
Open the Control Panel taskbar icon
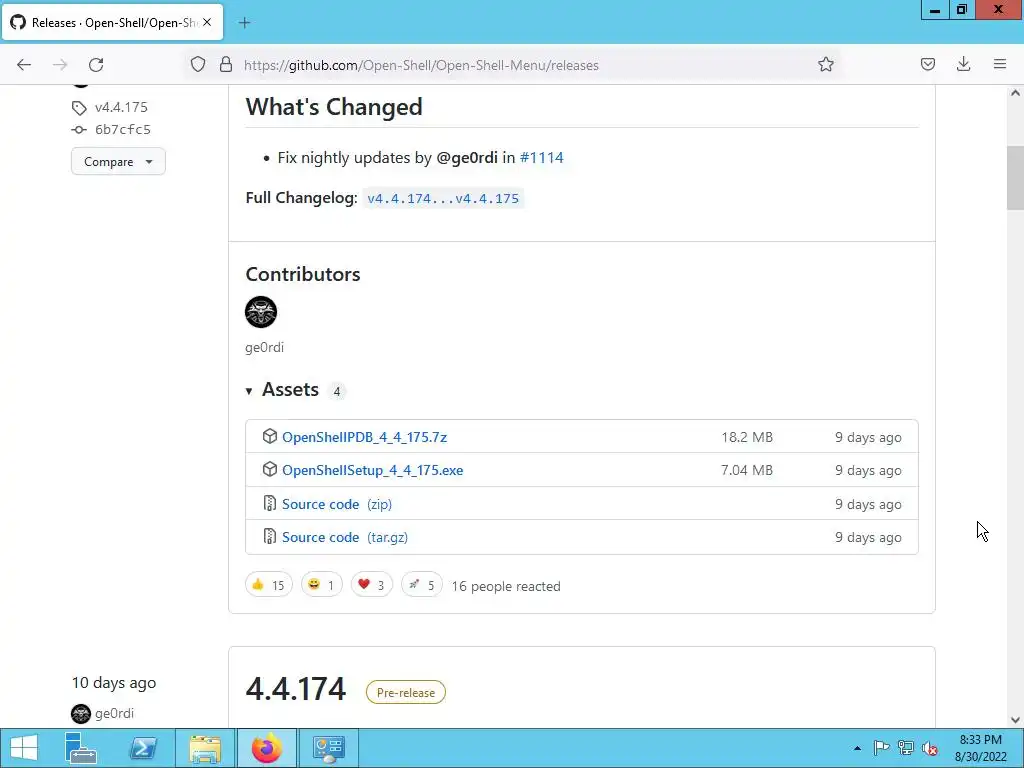(x=328, y=748)
